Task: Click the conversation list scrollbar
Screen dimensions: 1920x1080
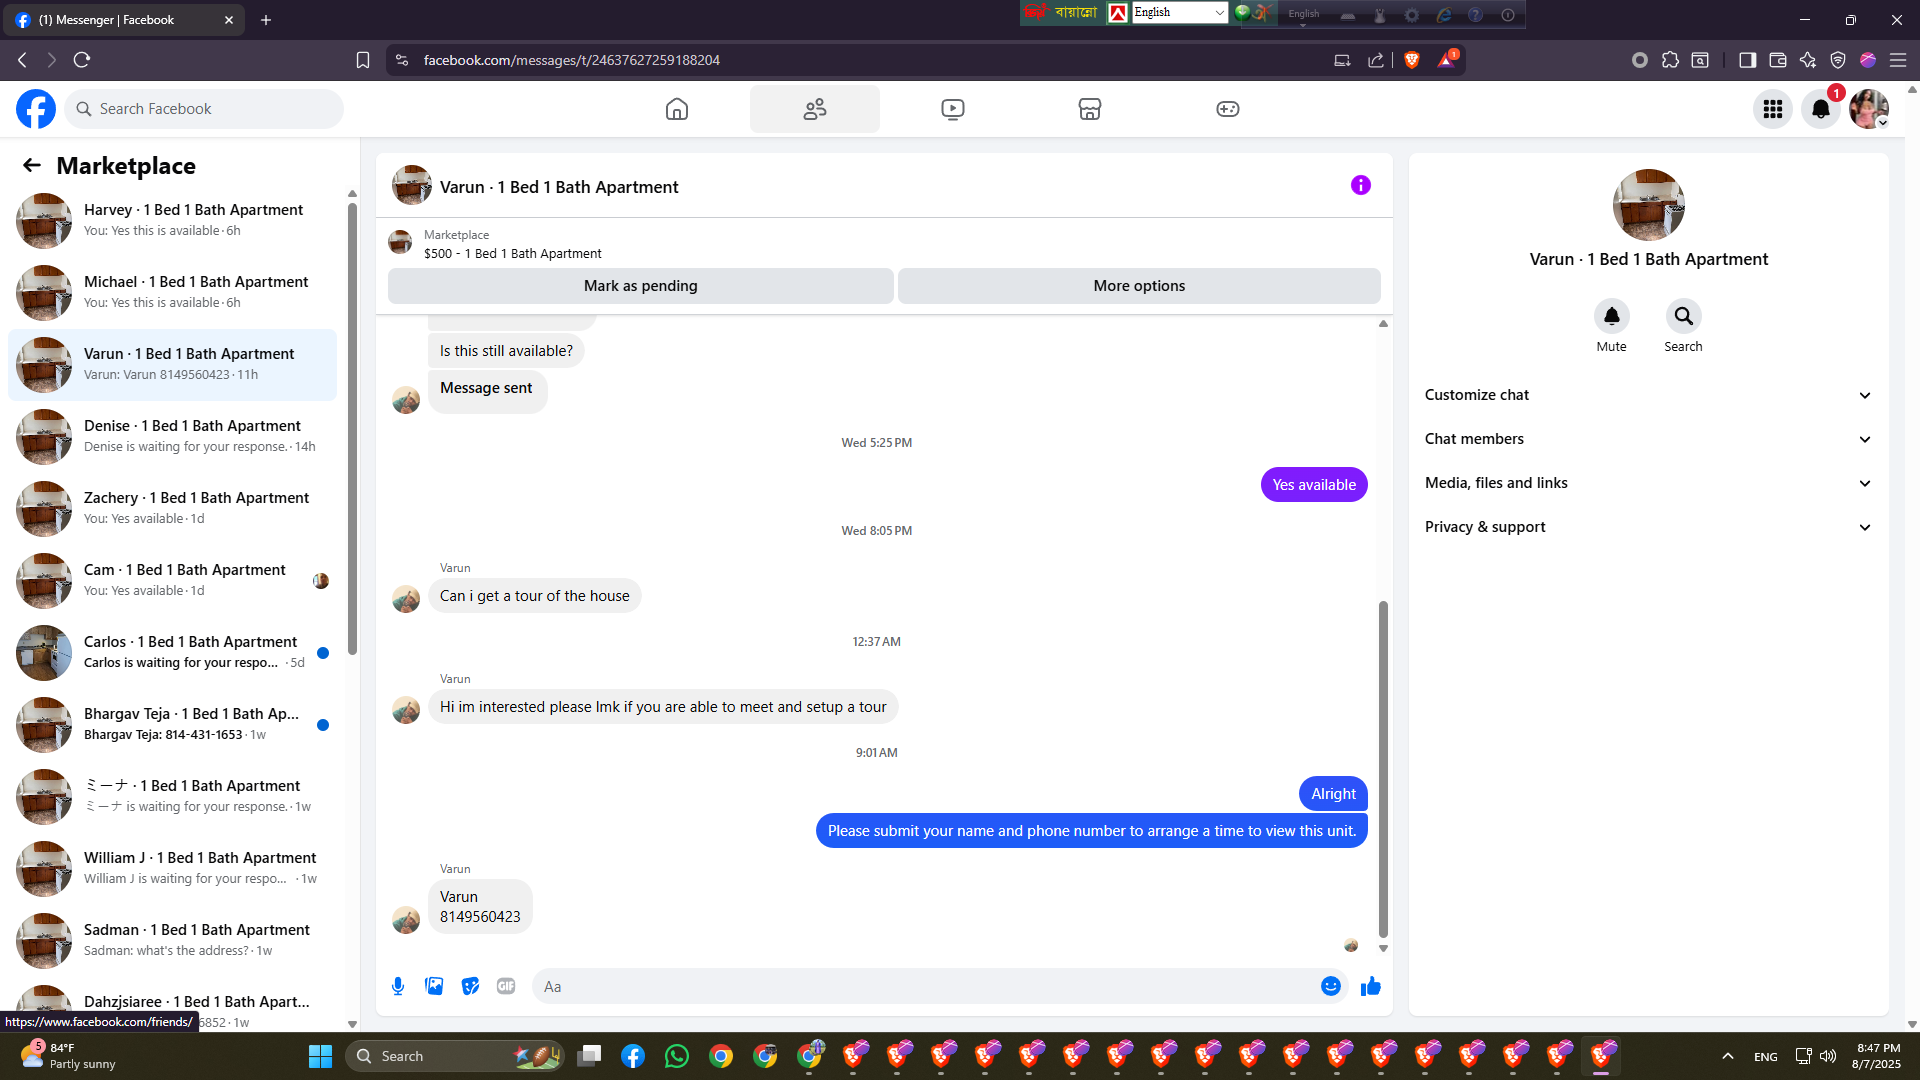Action: point(352,428)
